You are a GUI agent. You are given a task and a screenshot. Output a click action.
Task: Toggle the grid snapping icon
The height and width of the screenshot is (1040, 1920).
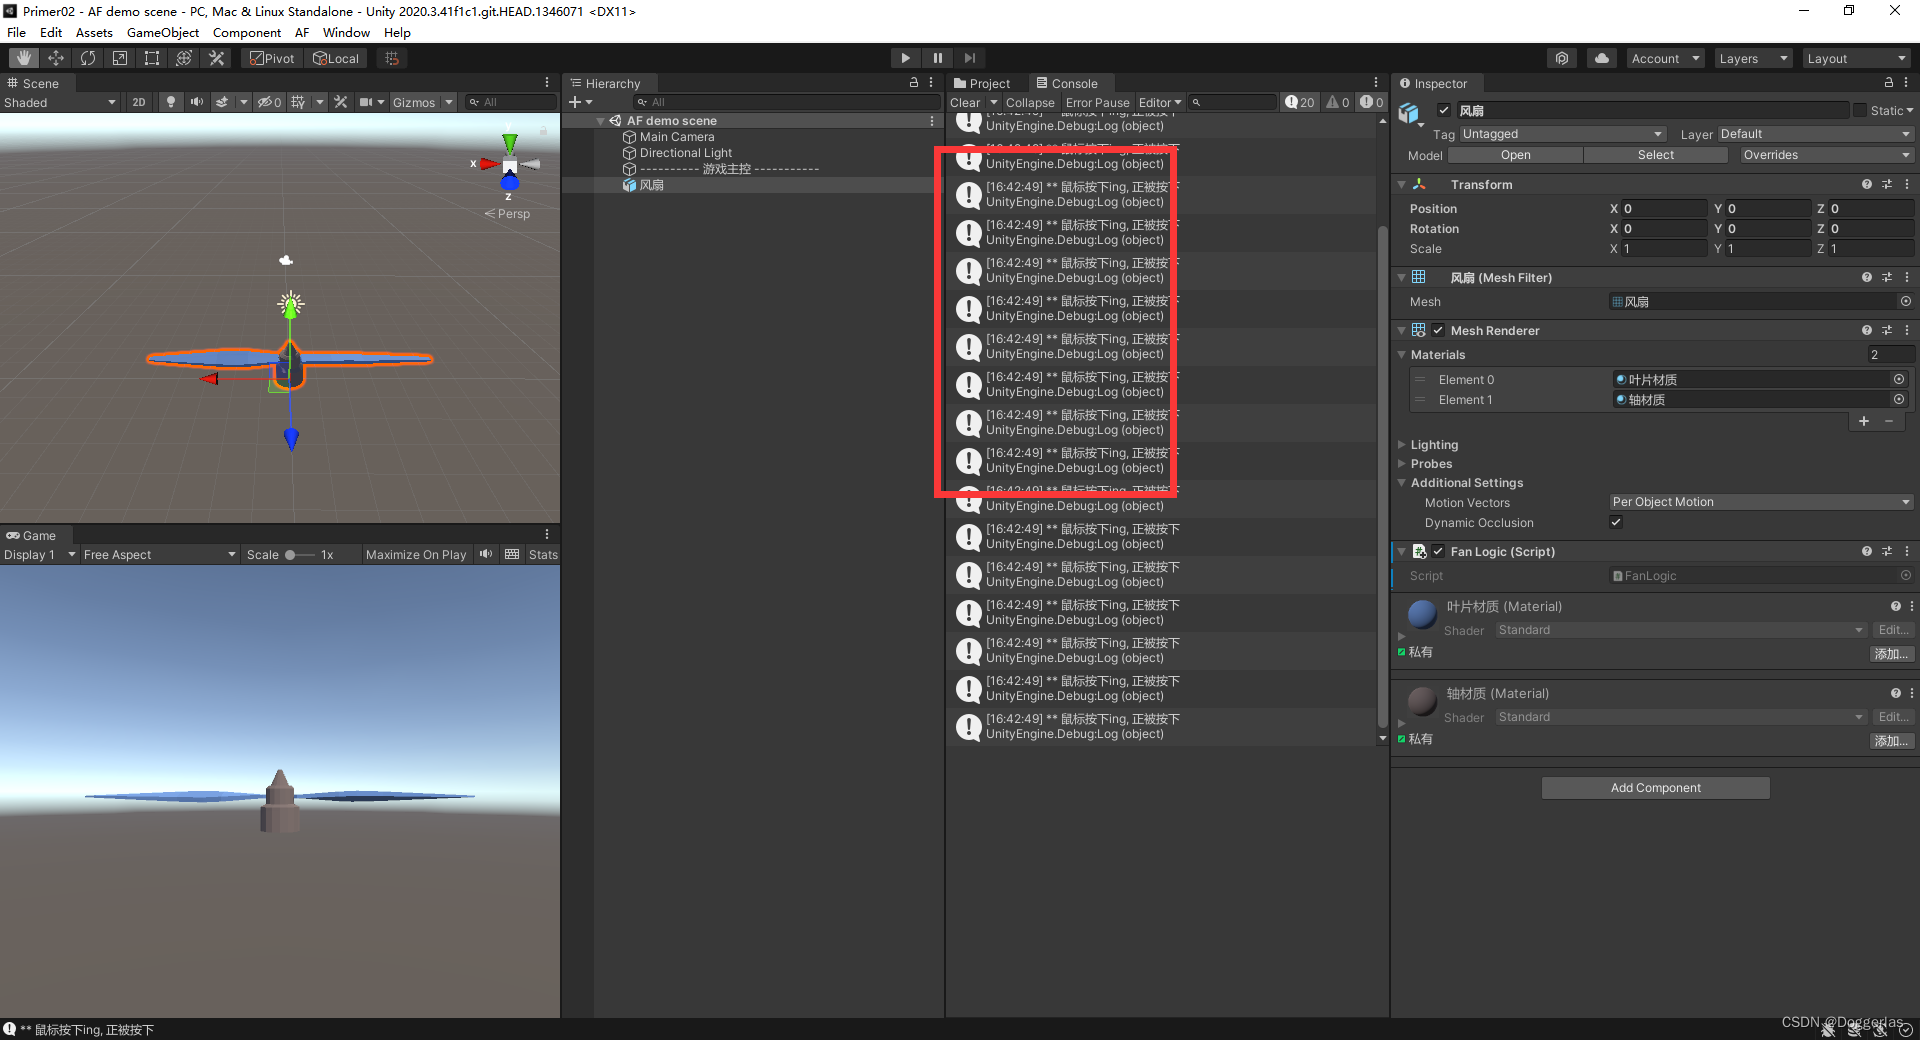tap(392, 58)
